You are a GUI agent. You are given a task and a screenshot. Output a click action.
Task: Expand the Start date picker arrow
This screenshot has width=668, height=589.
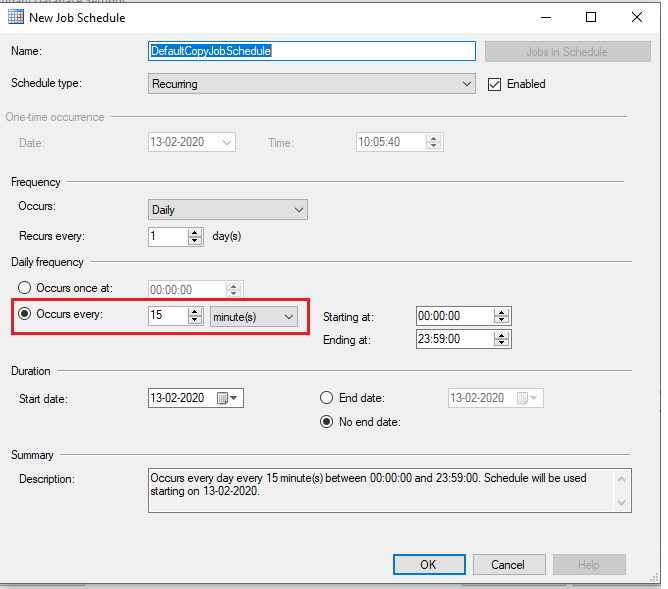pos(233,398)
